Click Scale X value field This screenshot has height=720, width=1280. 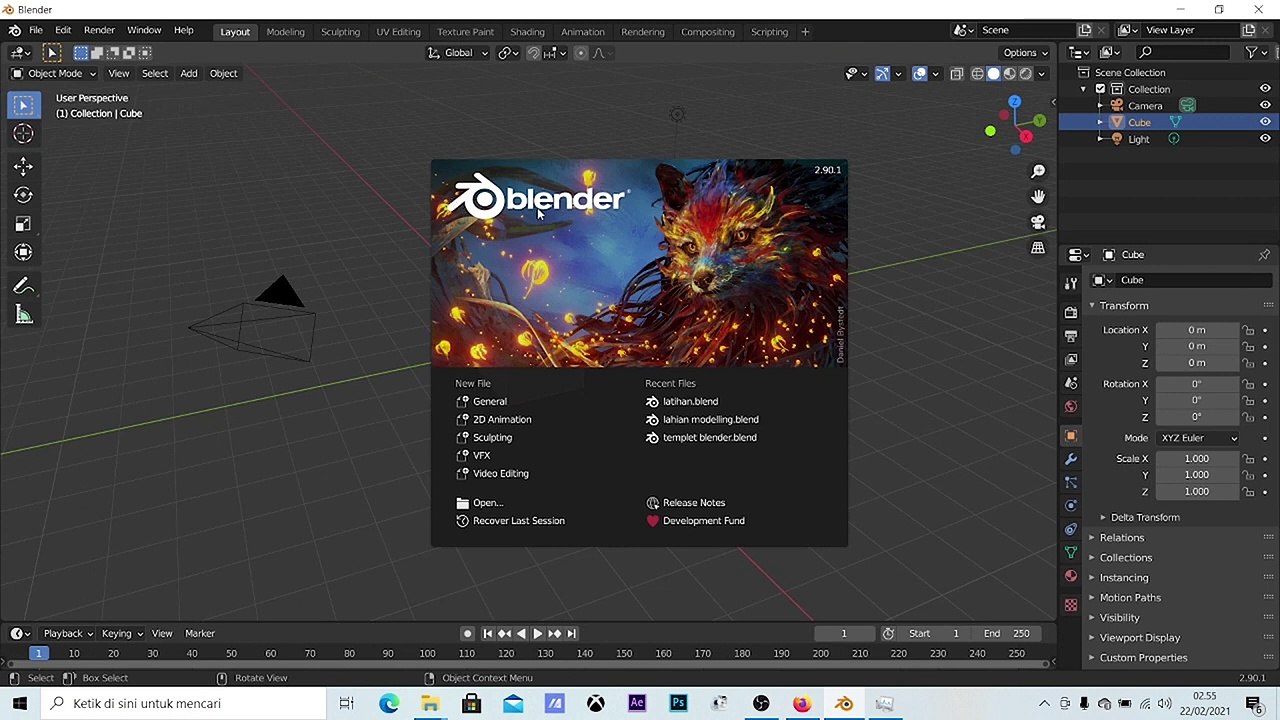pyautogui.click(x=1196, y=458)
